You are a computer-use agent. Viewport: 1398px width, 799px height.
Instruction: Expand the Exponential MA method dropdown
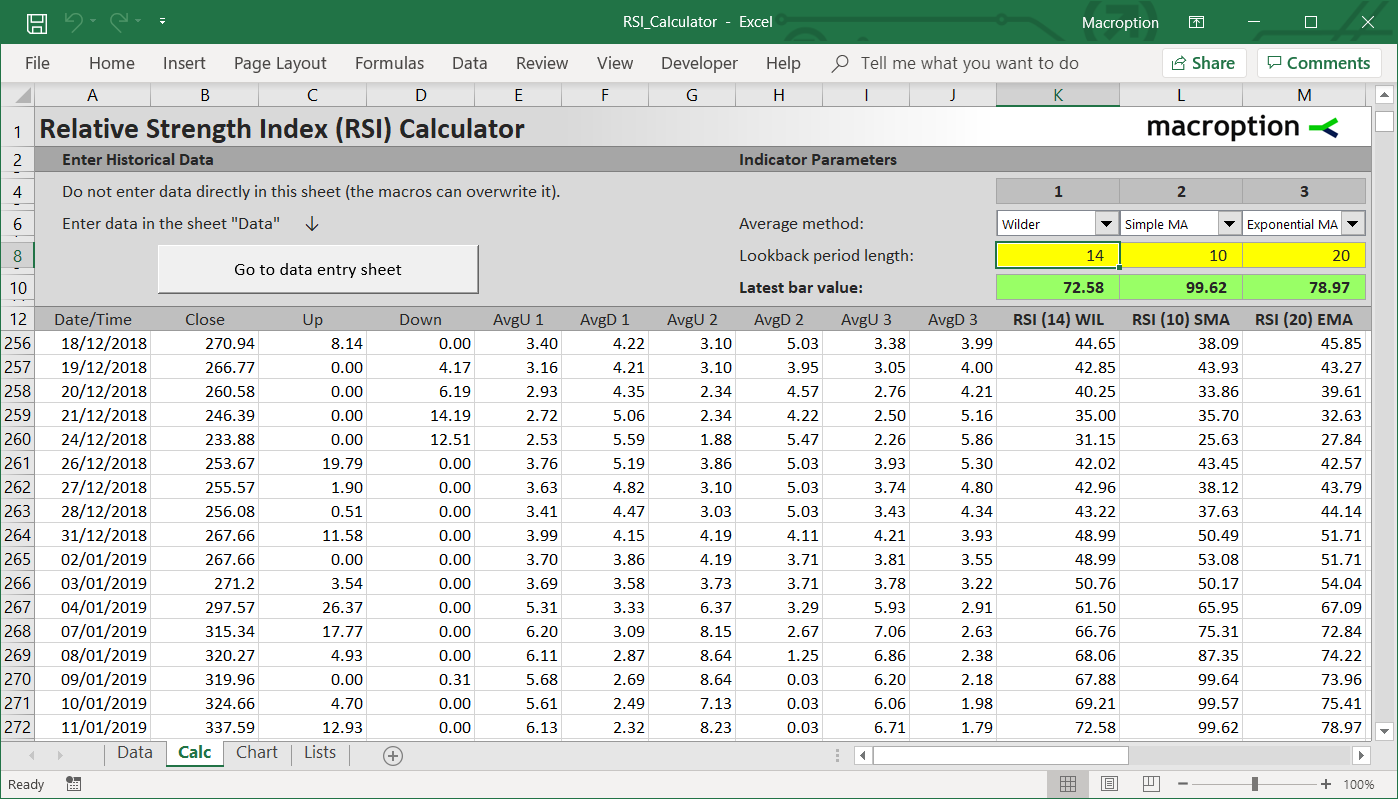pyautogui.click(x=1353, y=224)
